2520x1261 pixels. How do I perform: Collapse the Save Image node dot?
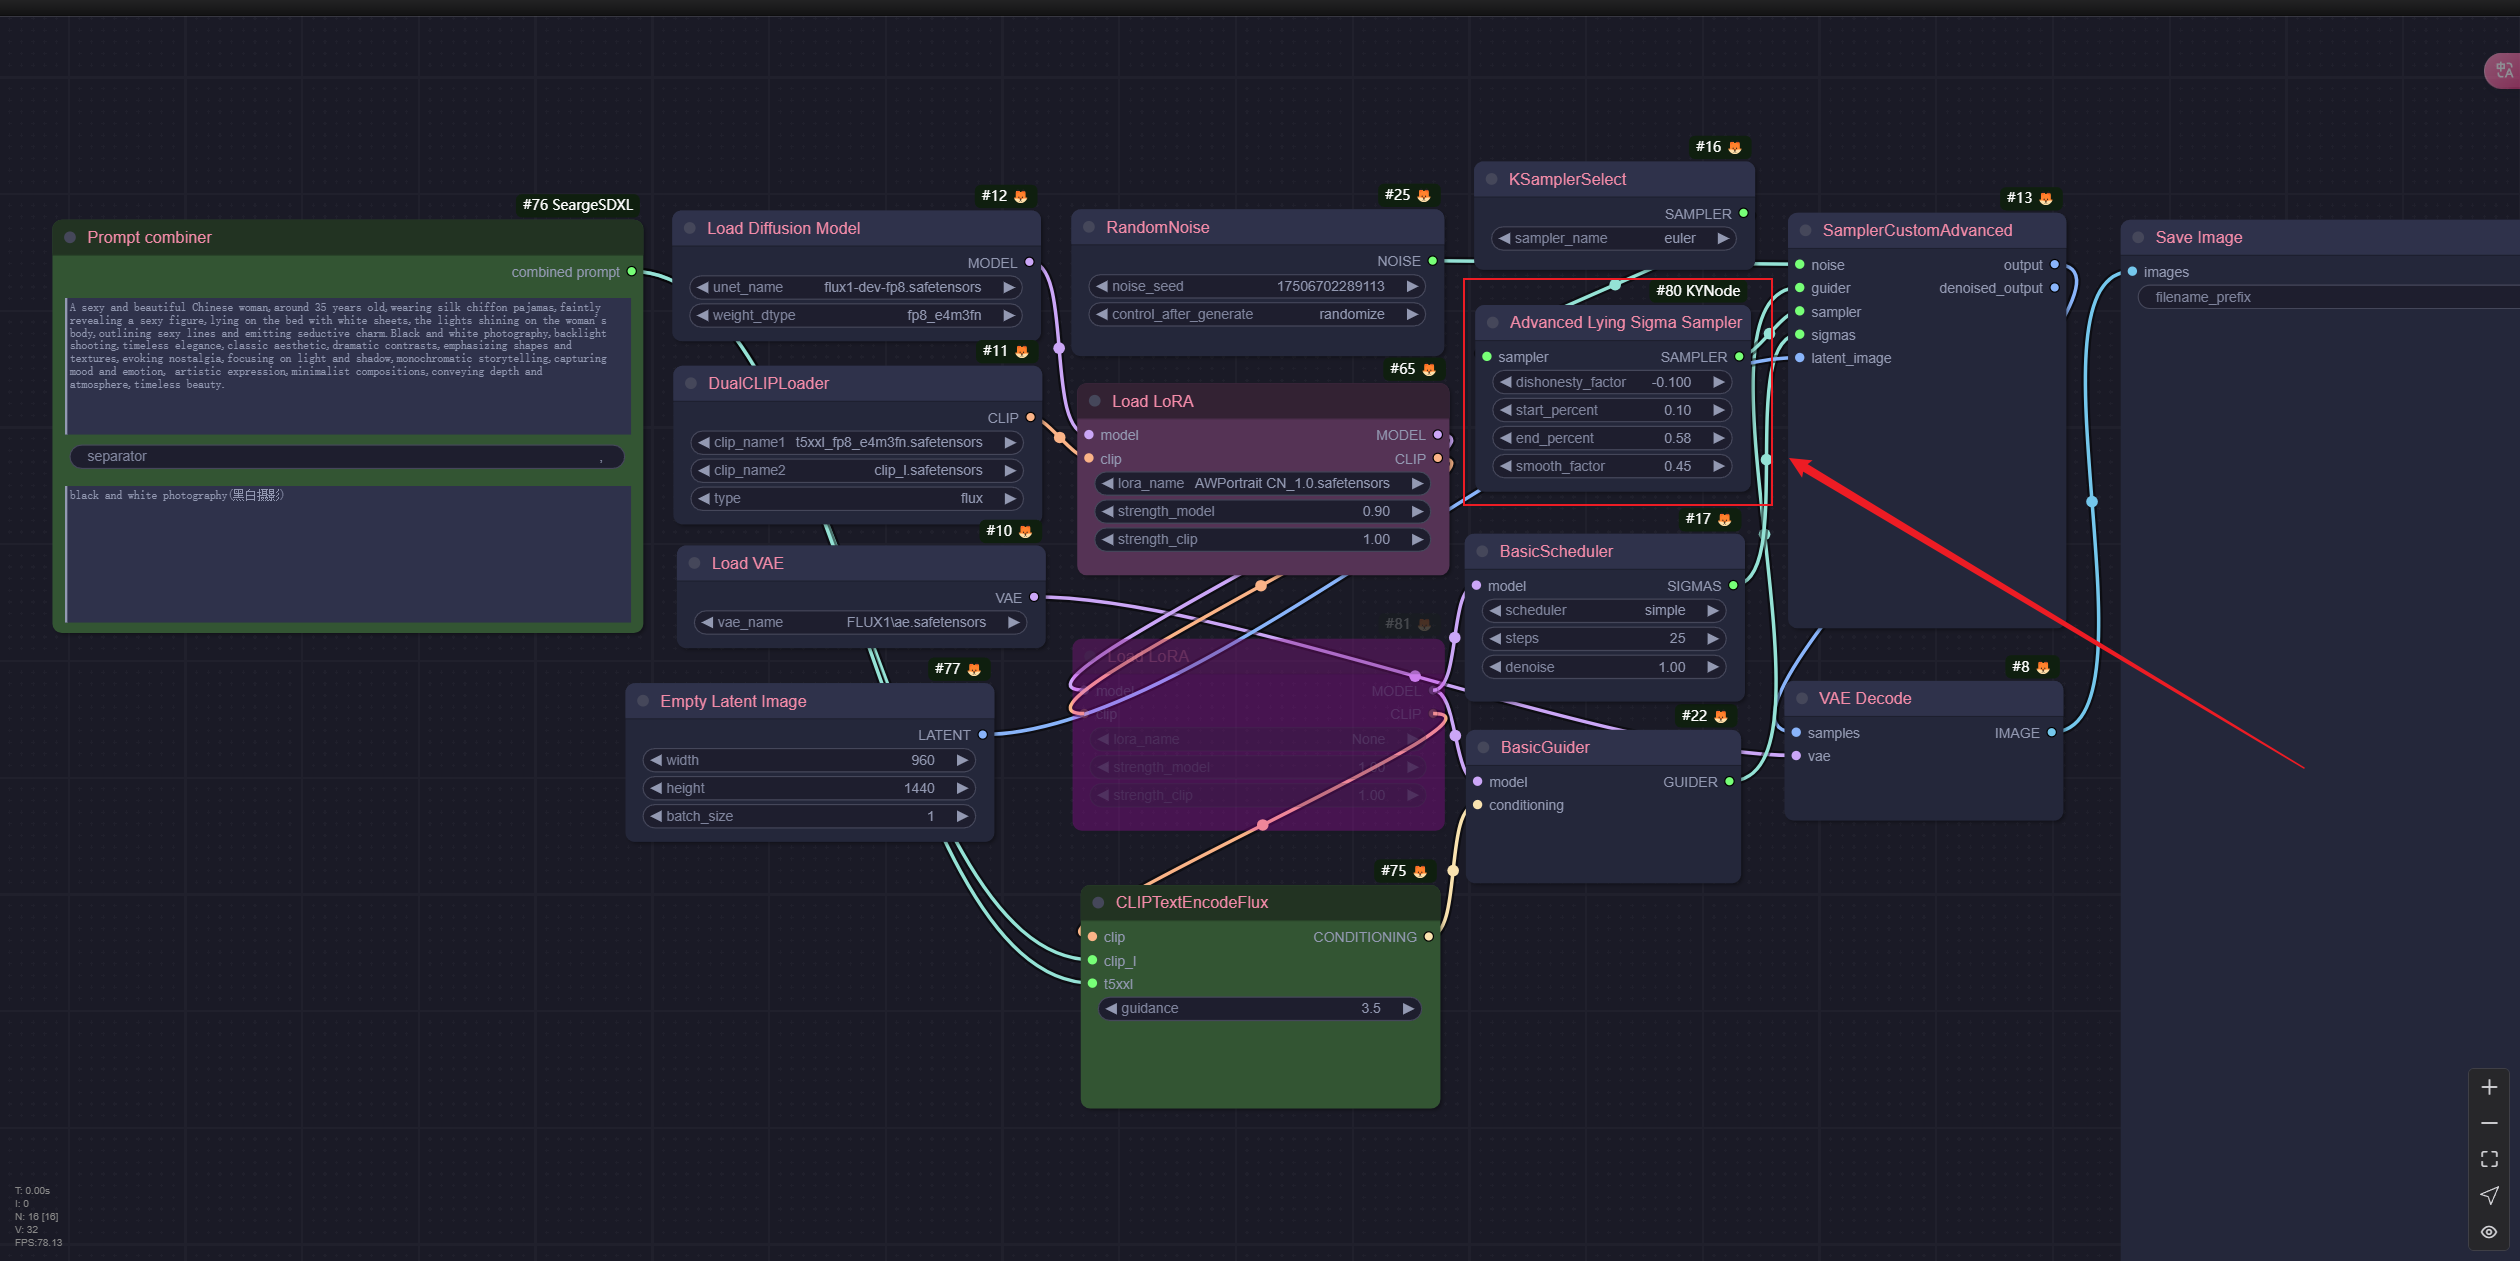point(2138,237)
